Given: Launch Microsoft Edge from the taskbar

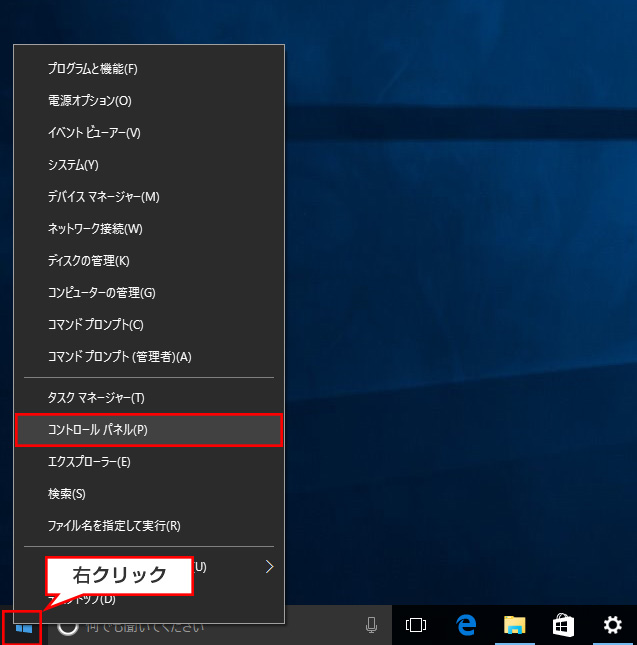Looking at the screenshot, I should pyautogui.click(x=465, y=626).
